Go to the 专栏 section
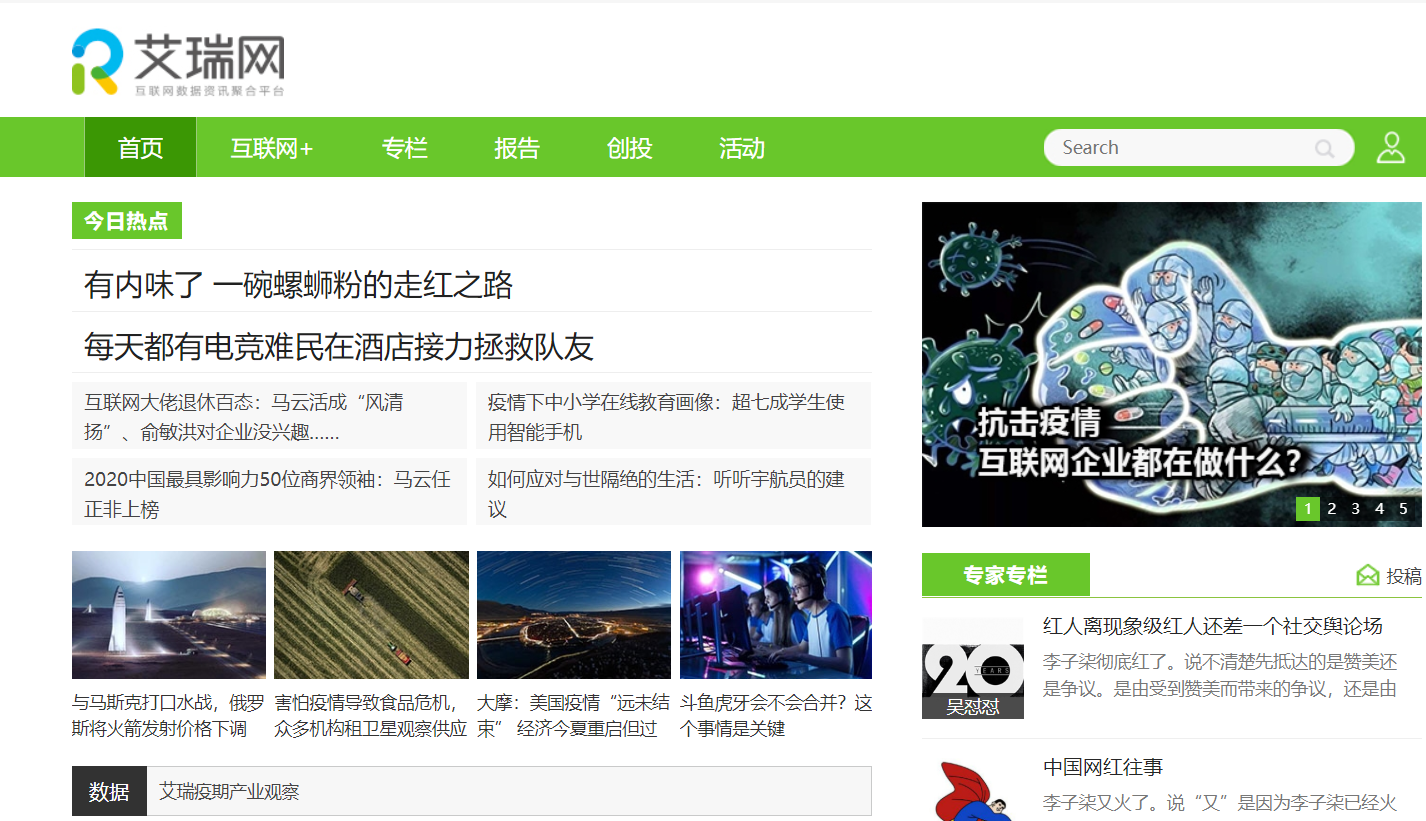Image resolution: width=1426 pixels, height=821 pixels. (404, 148)
